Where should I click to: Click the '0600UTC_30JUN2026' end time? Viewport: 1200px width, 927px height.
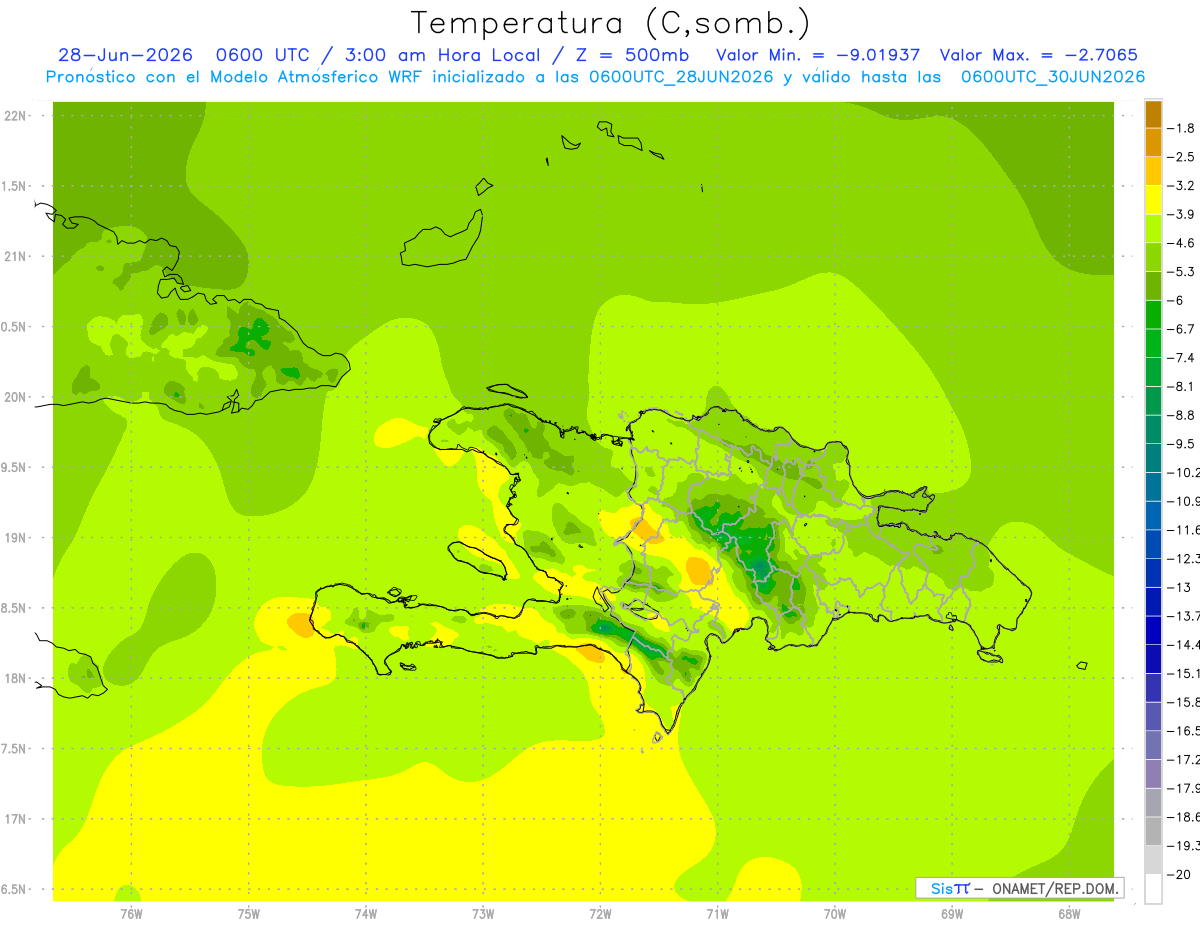[x=1053, y=77]
